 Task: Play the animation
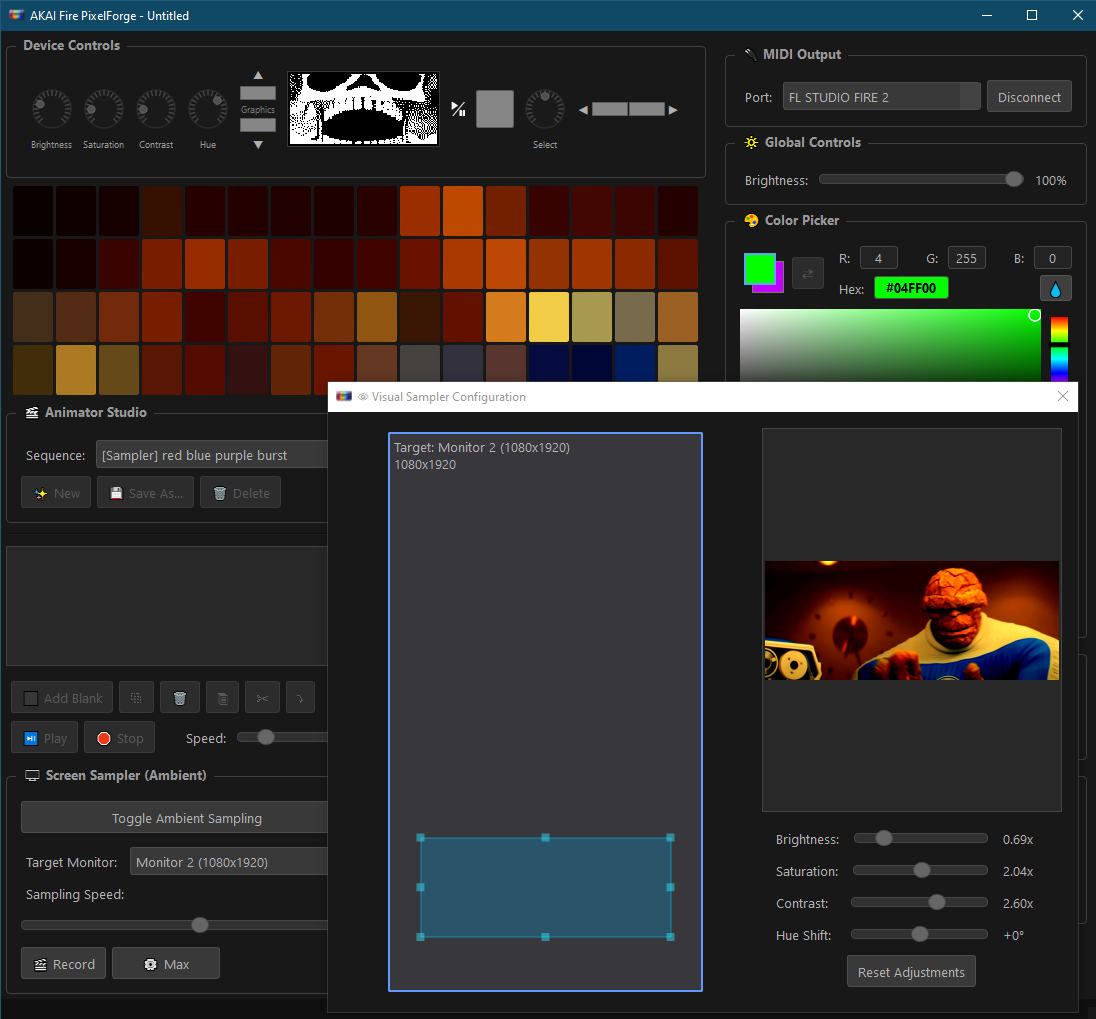pos(45,738)
